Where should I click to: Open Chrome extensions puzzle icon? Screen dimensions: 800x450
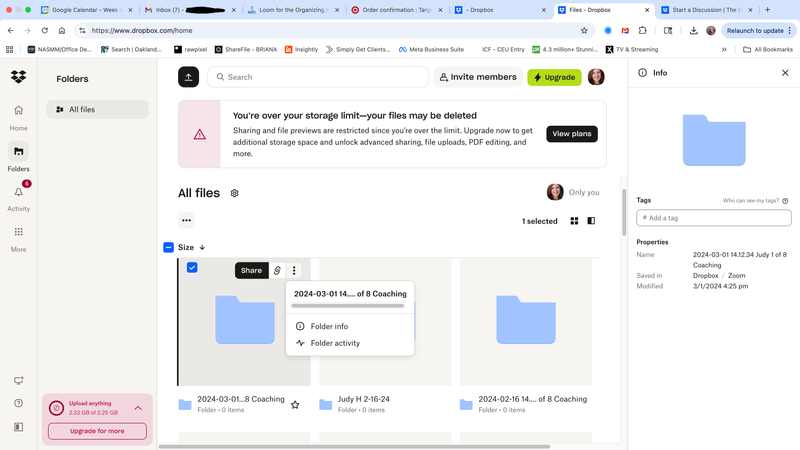tap(642, 31)
